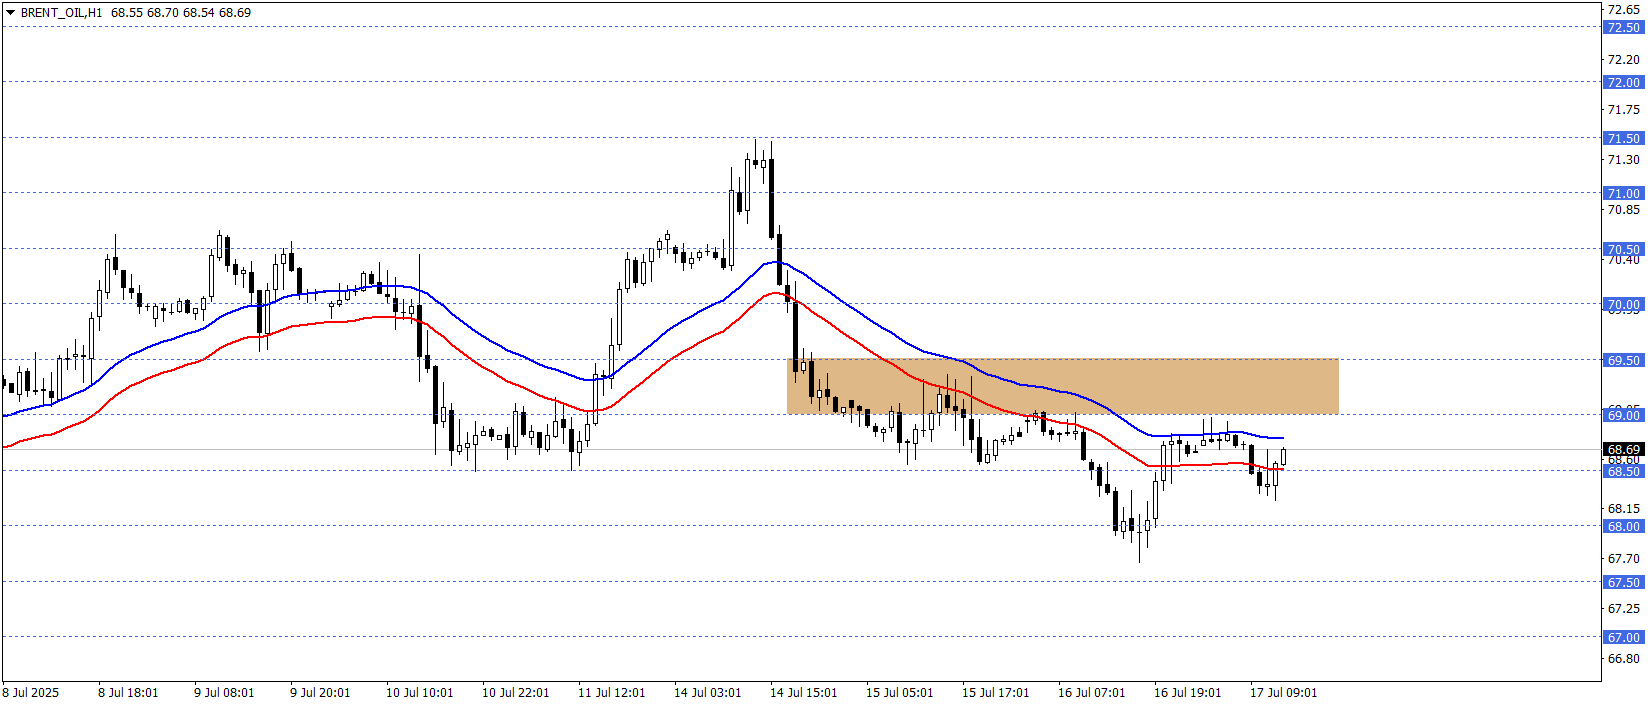The height and width of the screenshot is (705, 1651).
Task: Click the 71.30 price scale value
Action: click(x=1623, y=160)
